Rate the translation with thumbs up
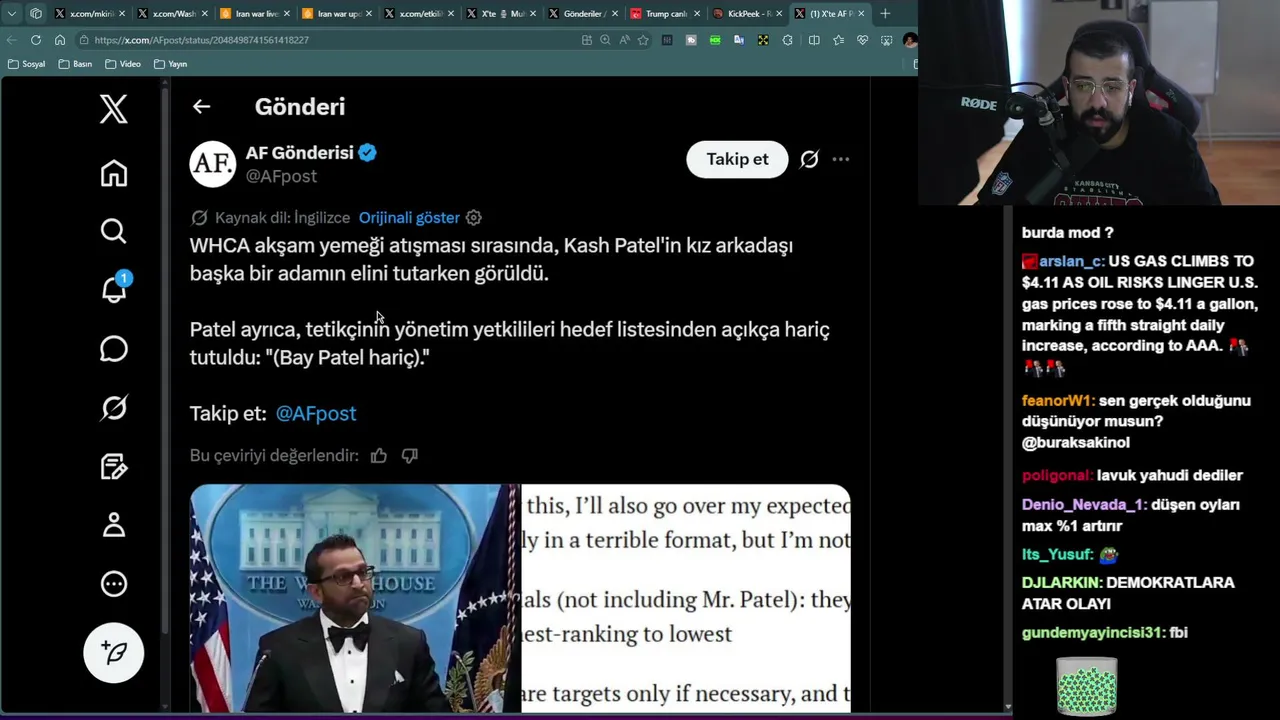The height and width of the screenshot is (720, 1280). 379,456
